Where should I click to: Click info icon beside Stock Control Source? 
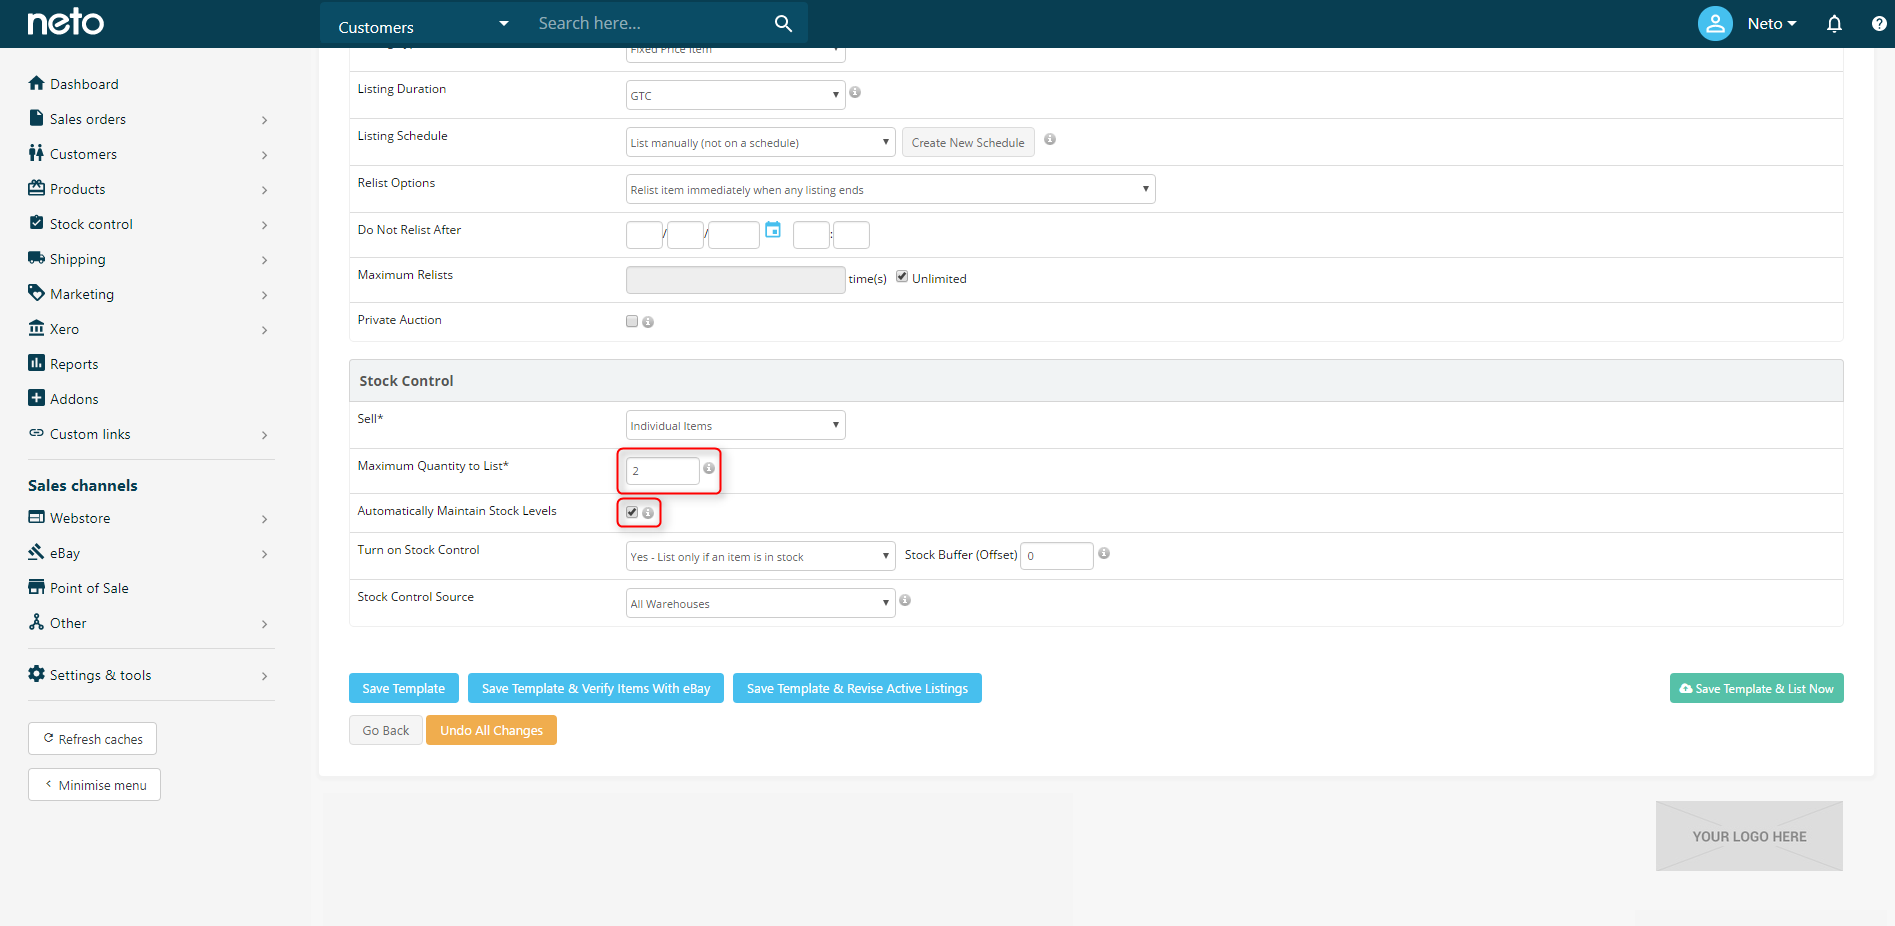click(905, 600)
